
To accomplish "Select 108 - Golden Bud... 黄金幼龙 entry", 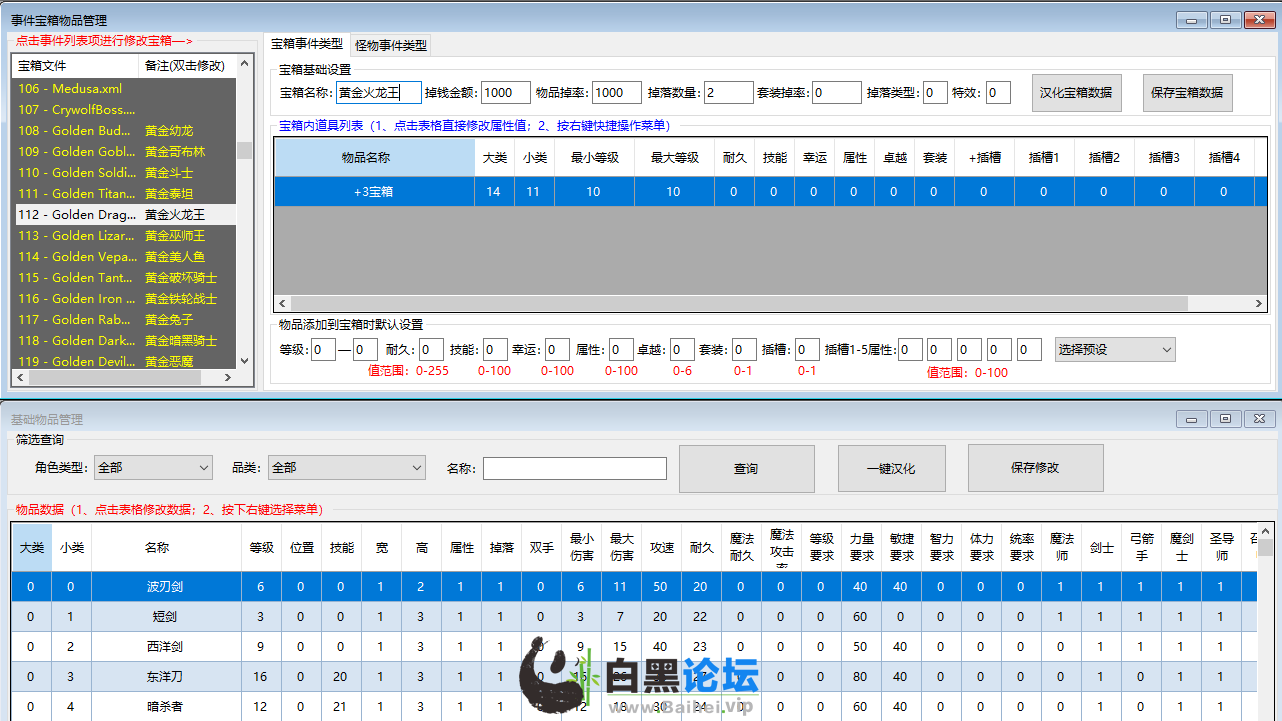I will (125, 131).
